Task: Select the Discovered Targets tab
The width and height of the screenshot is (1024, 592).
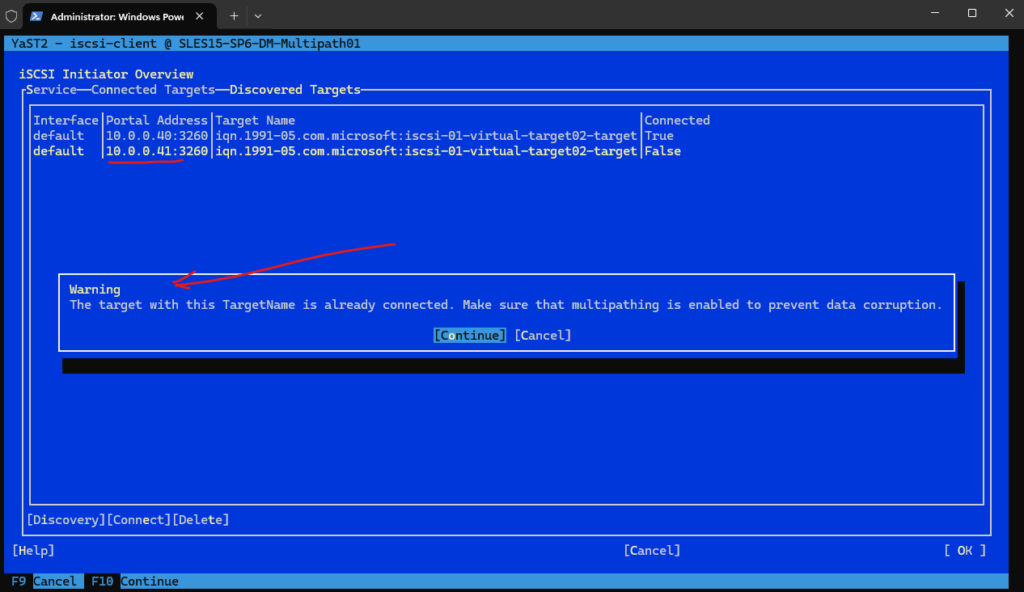Action: point(295,90)
